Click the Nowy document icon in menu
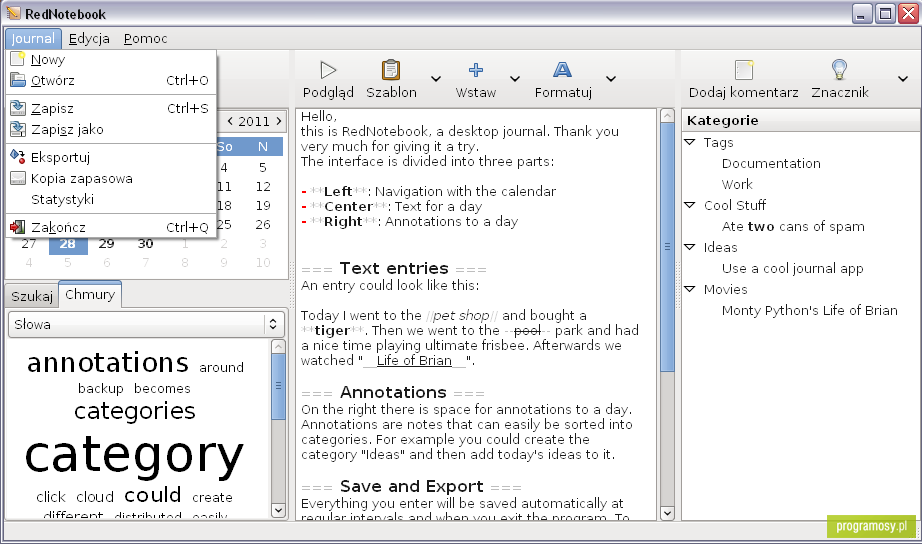Image resolution: width=922 pixels, height=544 pixels. (18, 59)
